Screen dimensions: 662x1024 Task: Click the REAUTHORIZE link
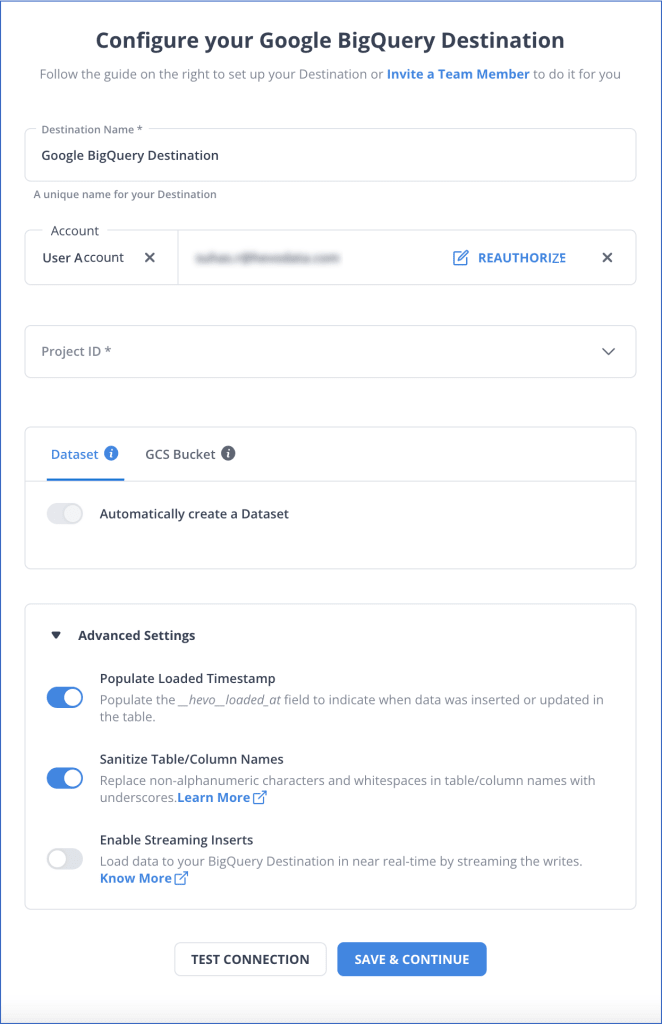click(522, 258)
